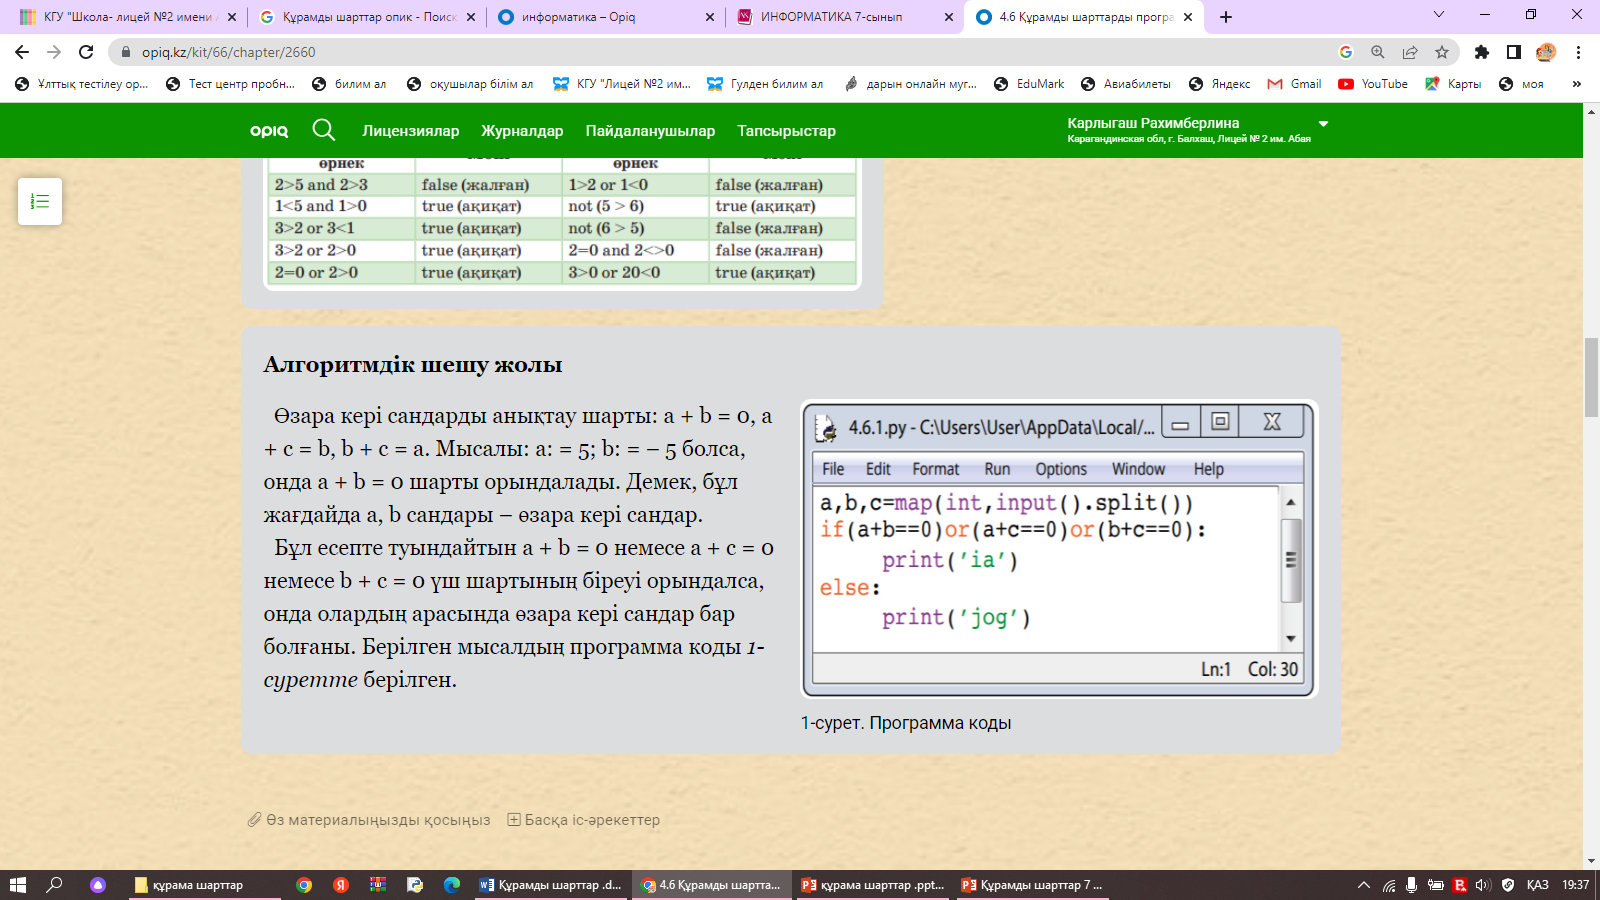Expand the hidden bookmarks chevron
The height and width of the screenshot is (900, 1600).
[x=1577, y=84]
